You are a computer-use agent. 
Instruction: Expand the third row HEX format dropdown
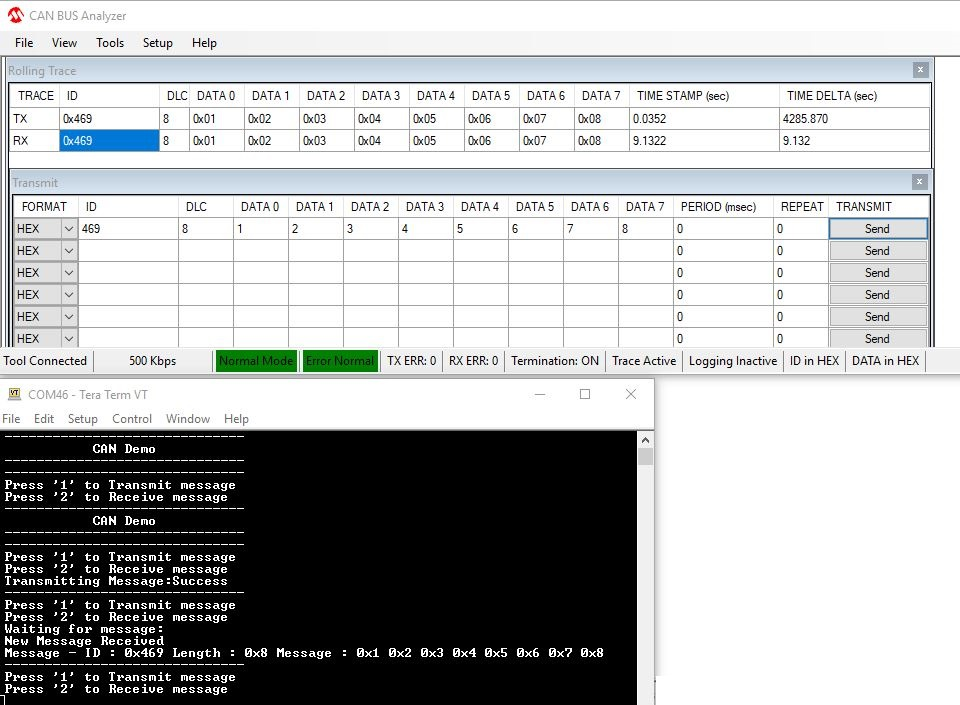69,273
